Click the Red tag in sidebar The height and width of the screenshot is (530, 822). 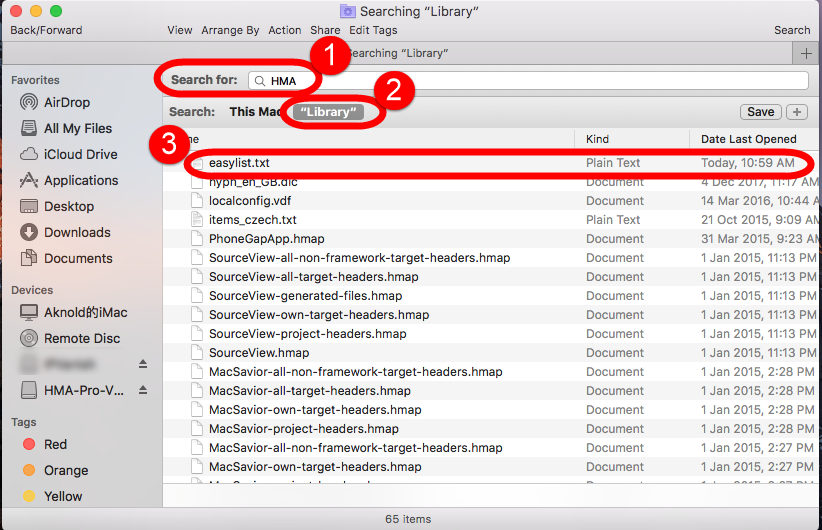pyautogui.click(x=55, y=444)
